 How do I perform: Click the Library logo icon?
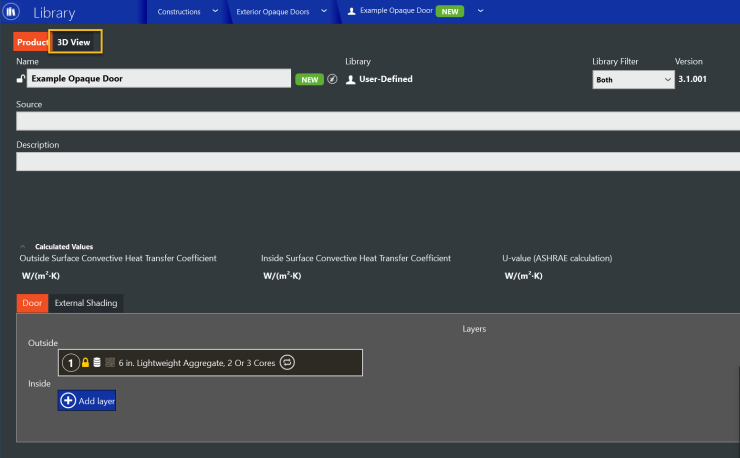pos(10,11)
